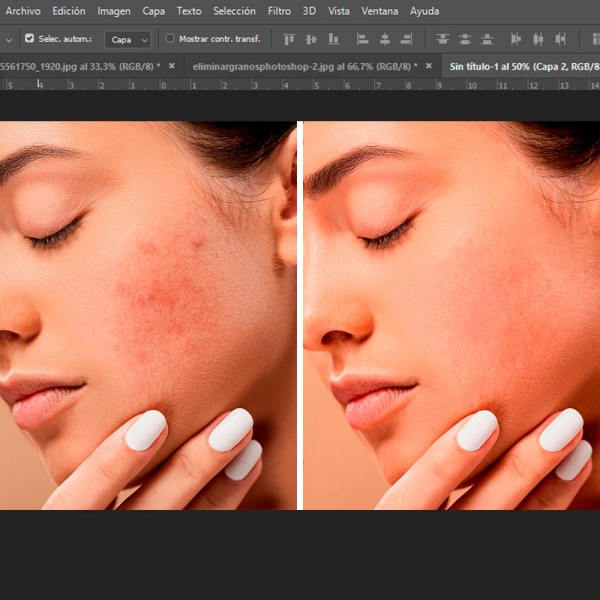Click the Distribute bottom edges icon
The width and height of the screenshot is (600, 600).
[x=487, y=39]
